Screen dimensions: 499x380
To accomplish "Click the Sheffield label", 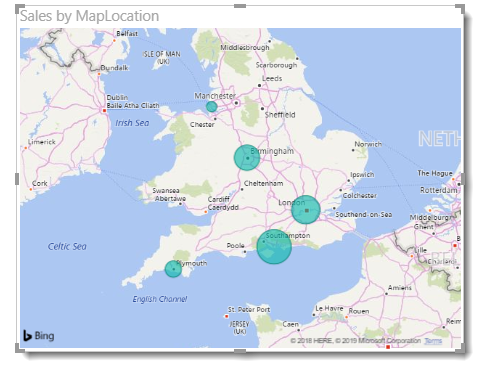I will click(x=280, y=115).
